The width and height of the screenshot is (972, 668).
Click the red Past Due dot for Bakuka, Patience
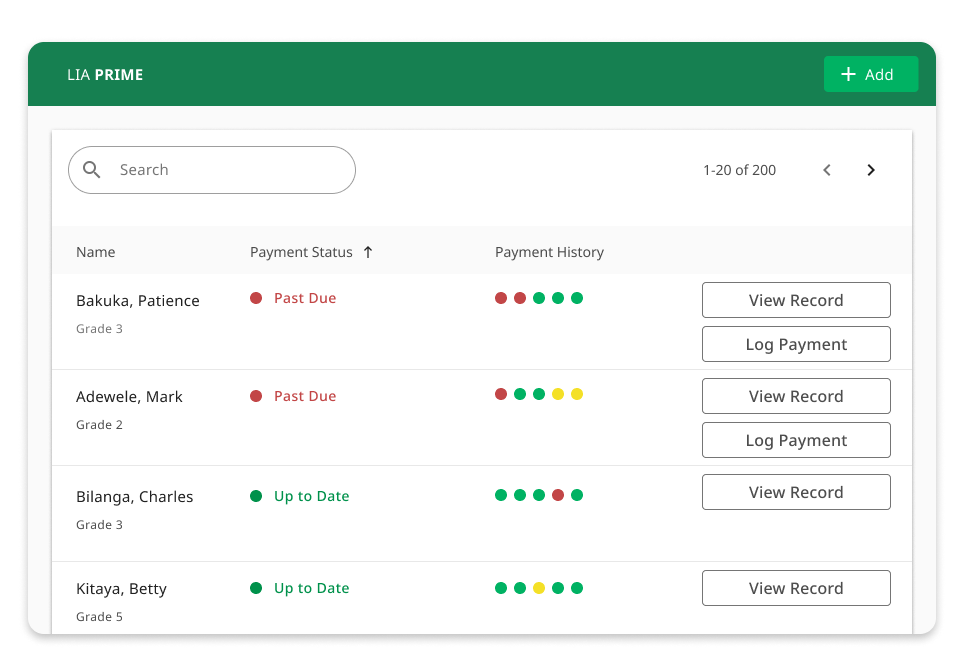coord(256,298)
